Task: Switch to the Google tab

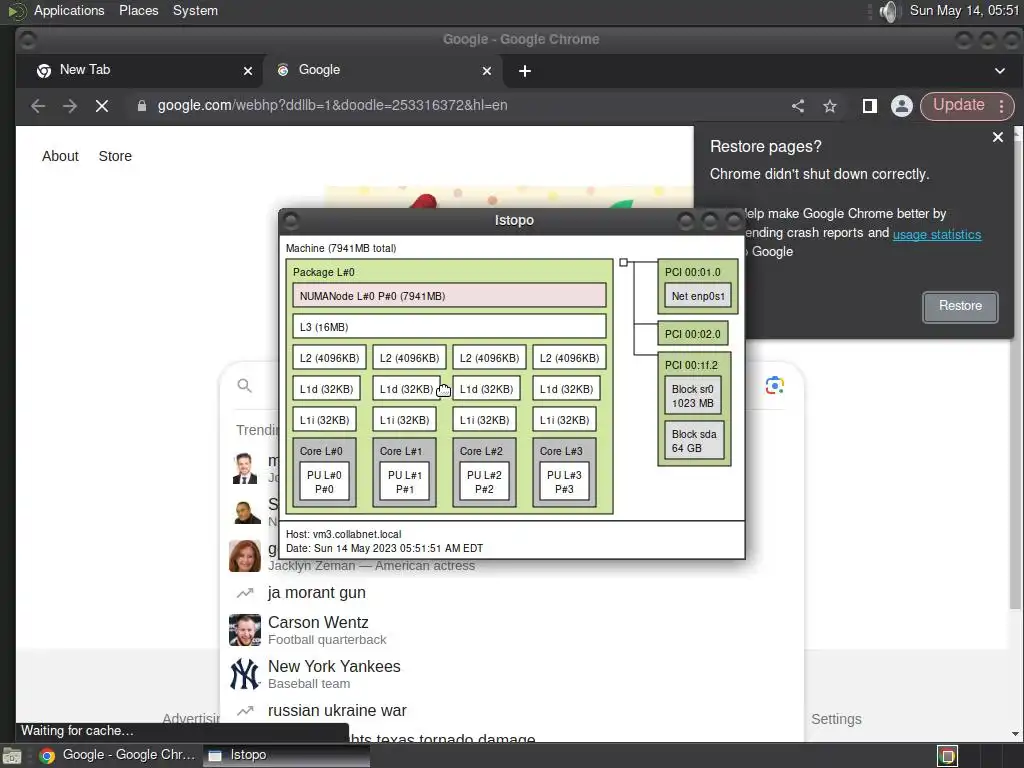Action: click(x=383, y=71)
